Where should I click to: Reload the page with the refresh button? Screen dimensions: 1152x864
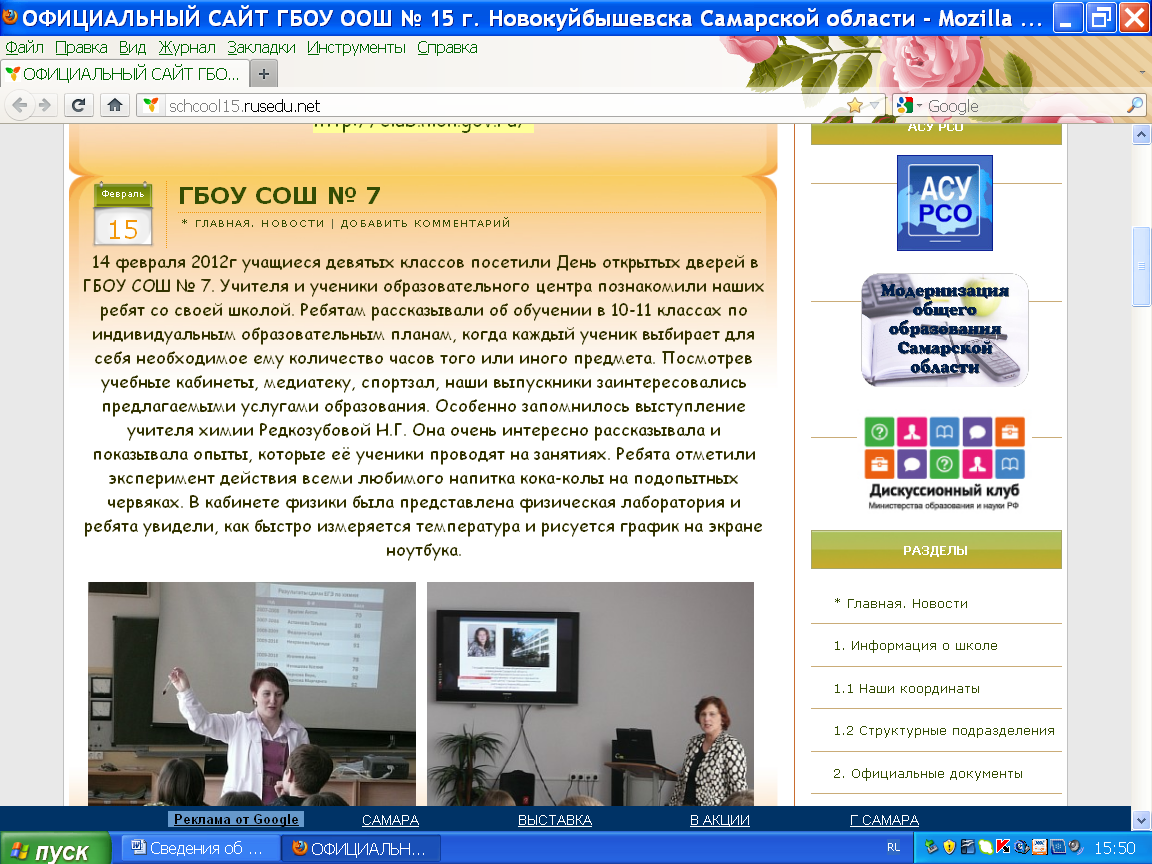[x=79, y=105]
